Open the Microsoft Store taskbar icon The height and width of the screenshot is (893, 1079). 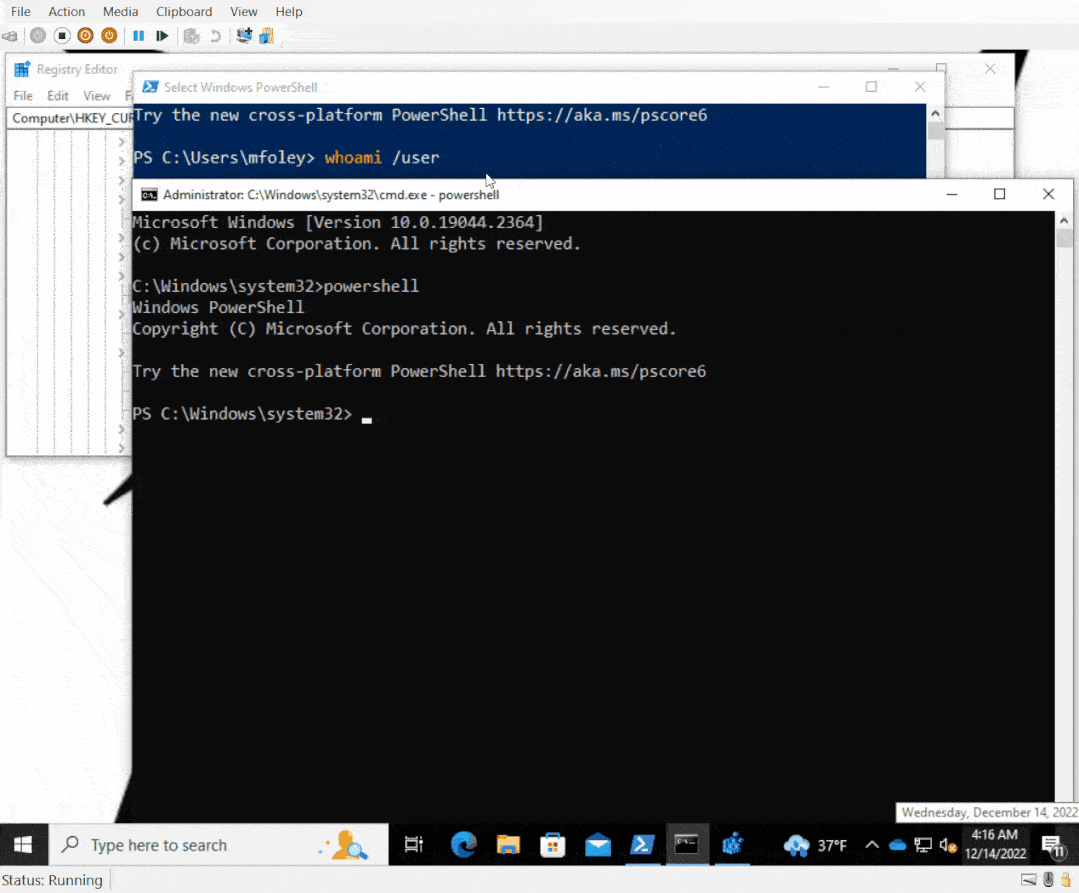click(x=553, y=845)
